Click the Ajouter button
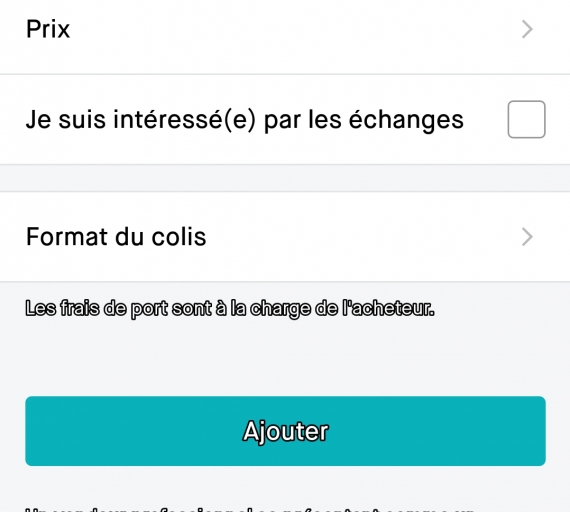The image size is (570, 512). (x=285, y=431)
